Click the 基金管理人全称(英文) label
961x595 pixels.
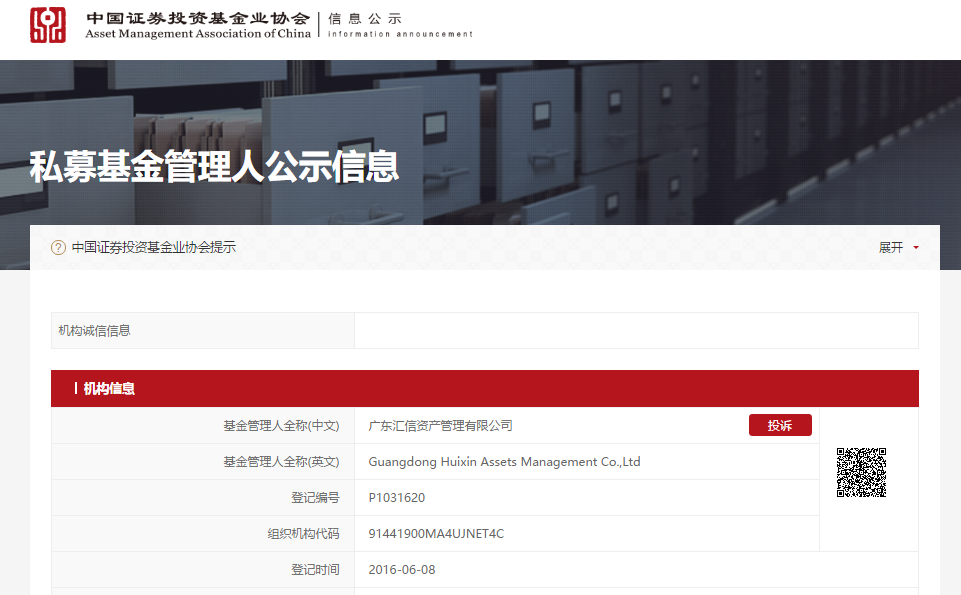pos(281,462)
